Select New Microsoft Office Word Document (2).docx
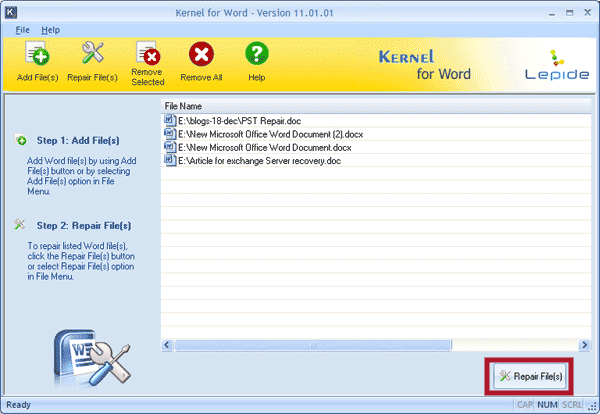Viewport: 600px width, 414px height. [x=268, y=134]
